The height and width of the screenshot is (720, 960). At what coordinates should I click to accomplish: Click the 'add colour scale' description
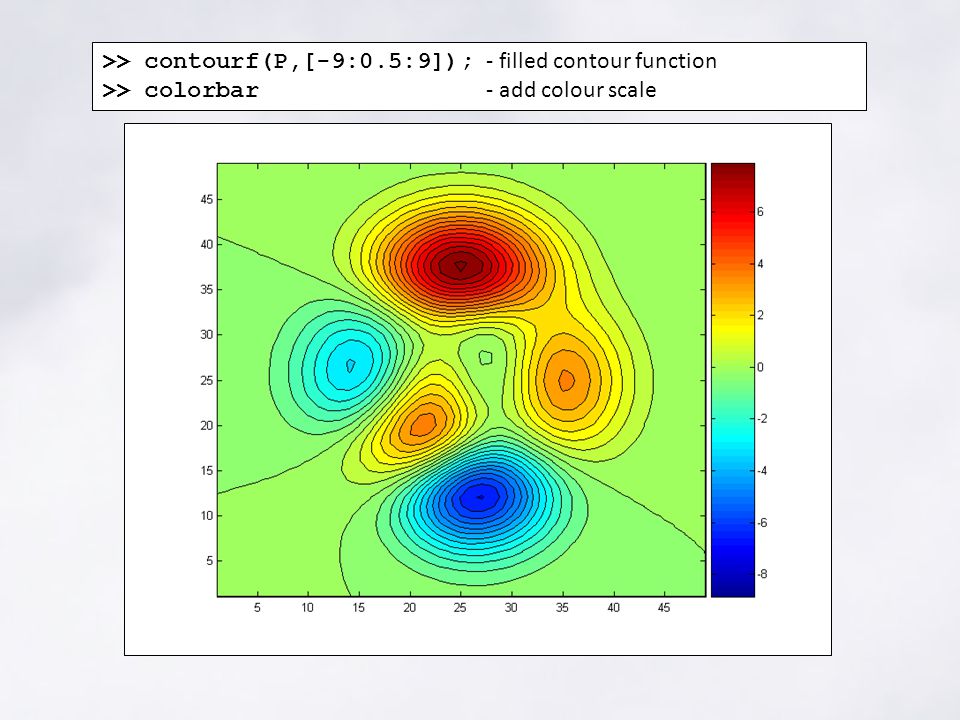(x=571, y=90)
